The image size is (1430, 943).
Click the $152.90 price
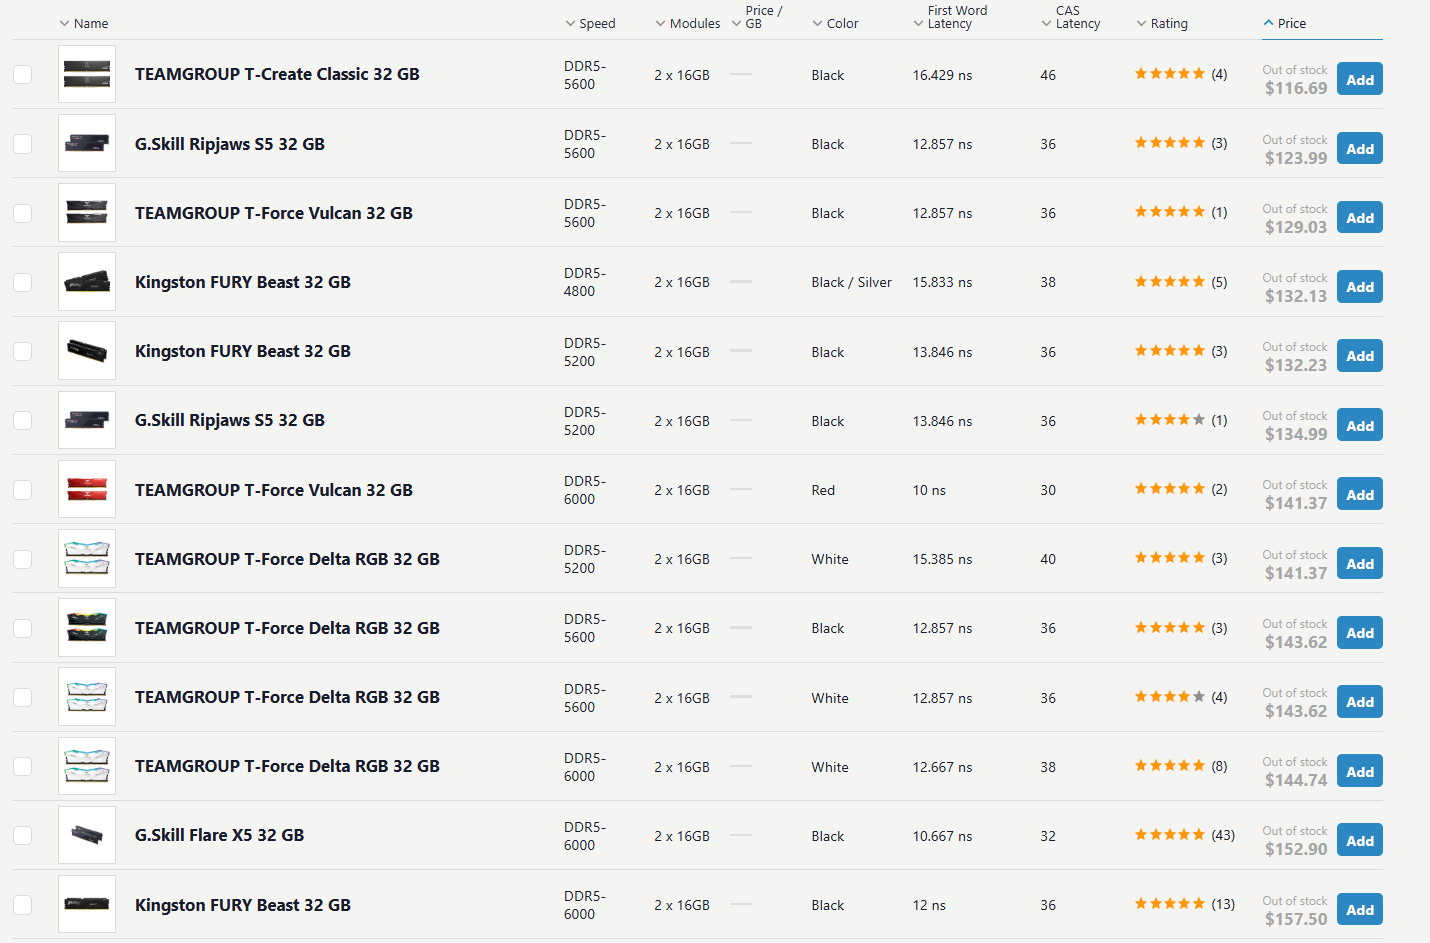pyautogui.click(x=1296, y=849)
